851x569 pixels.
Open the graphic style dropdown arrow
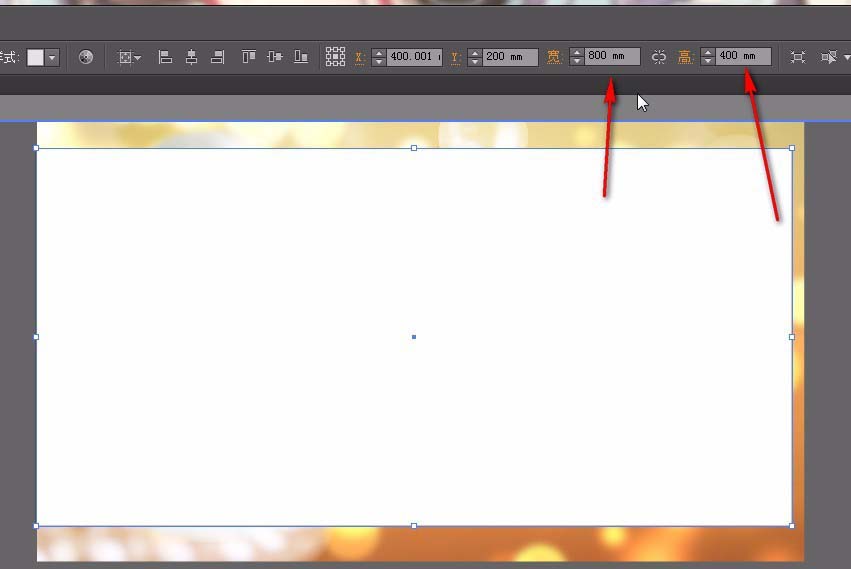52,57
